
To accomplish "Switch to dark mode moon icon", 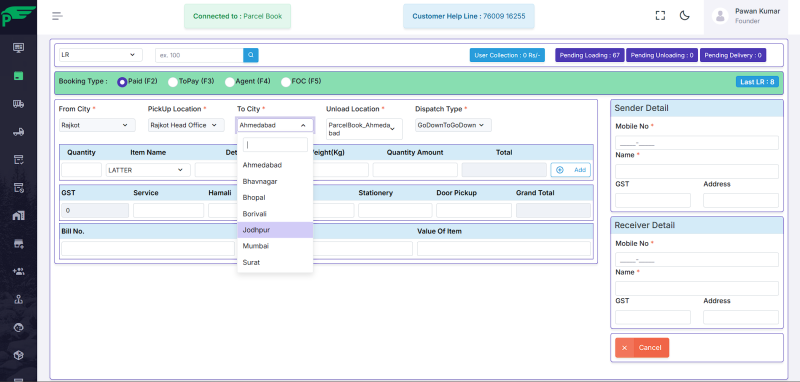I will [685, 16].
